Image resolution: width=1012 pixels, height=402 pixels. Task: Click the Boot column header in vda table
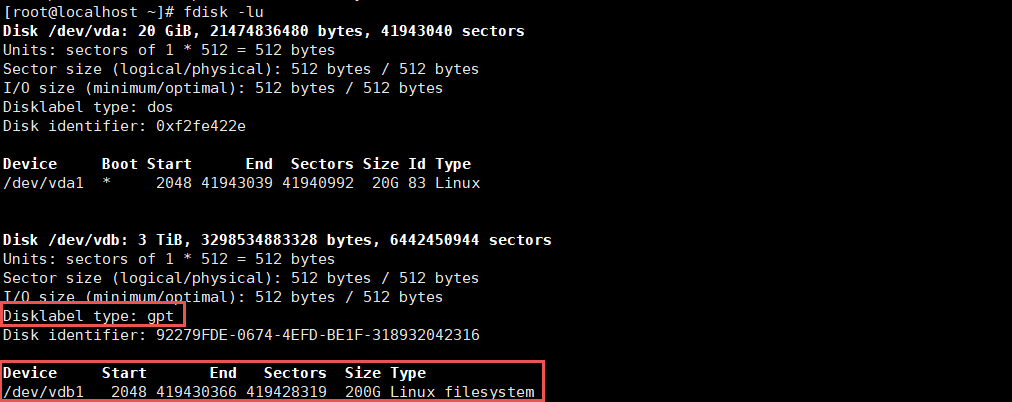pos(120,164)
